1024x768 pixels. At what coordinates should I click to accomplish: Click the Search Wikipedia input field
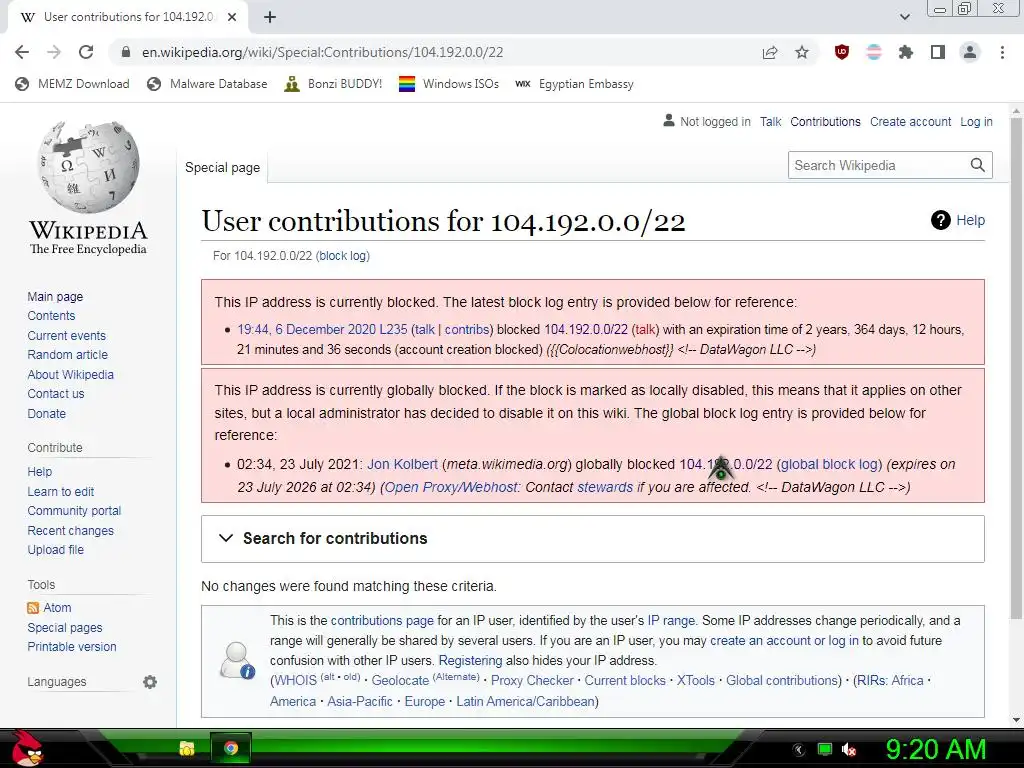(878, 165)
